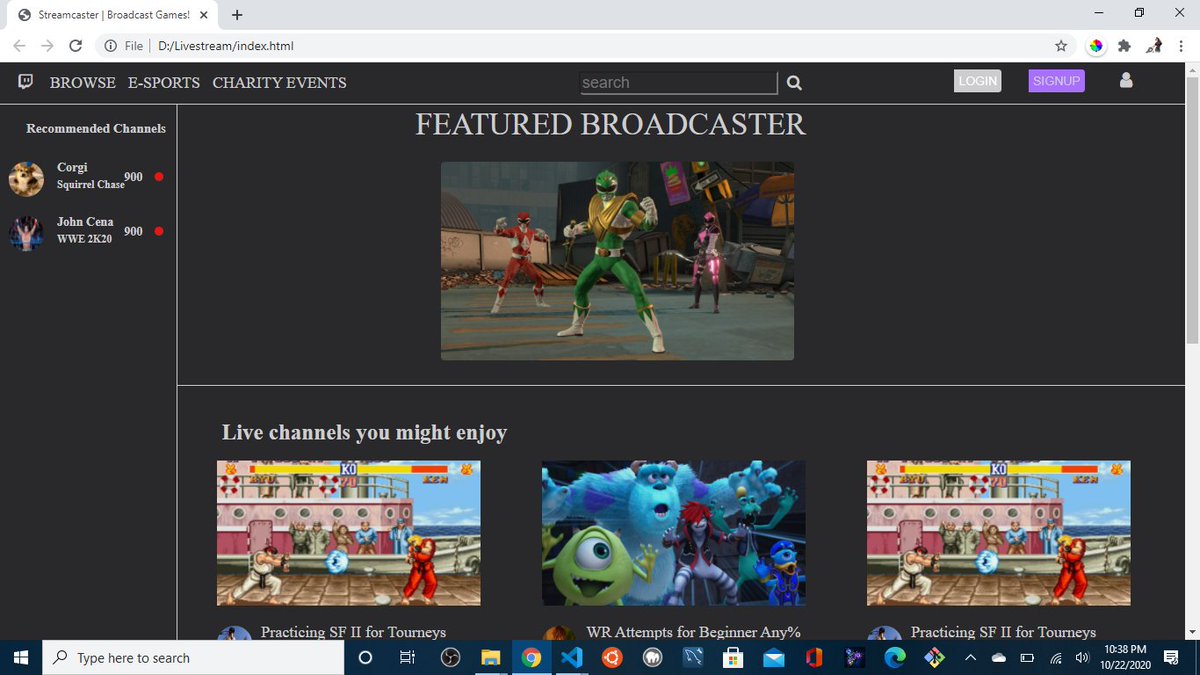Click the browser back arrow
This screenshot has height=675, width=1200.
(20, 46)
